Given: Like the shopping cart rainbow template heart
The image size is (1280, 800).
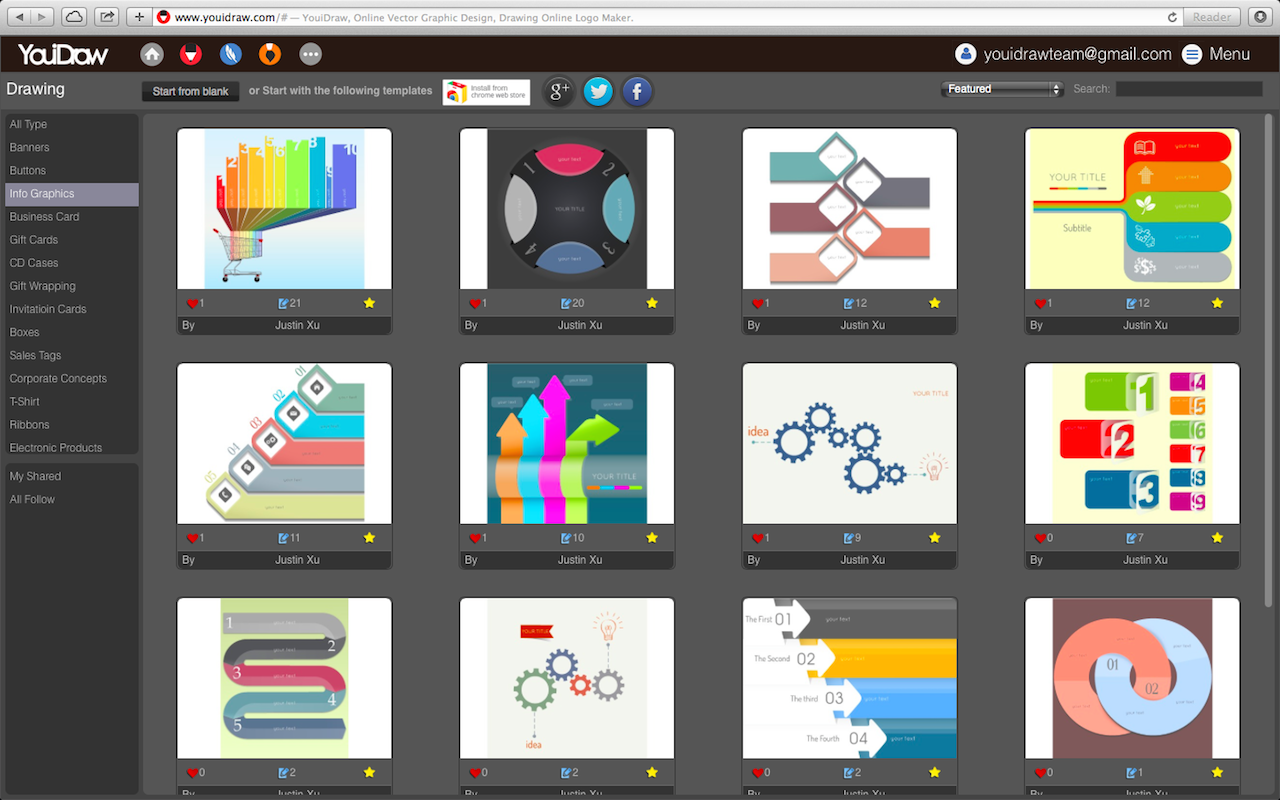Looking at the screenshot, I should tap(193, 303).
